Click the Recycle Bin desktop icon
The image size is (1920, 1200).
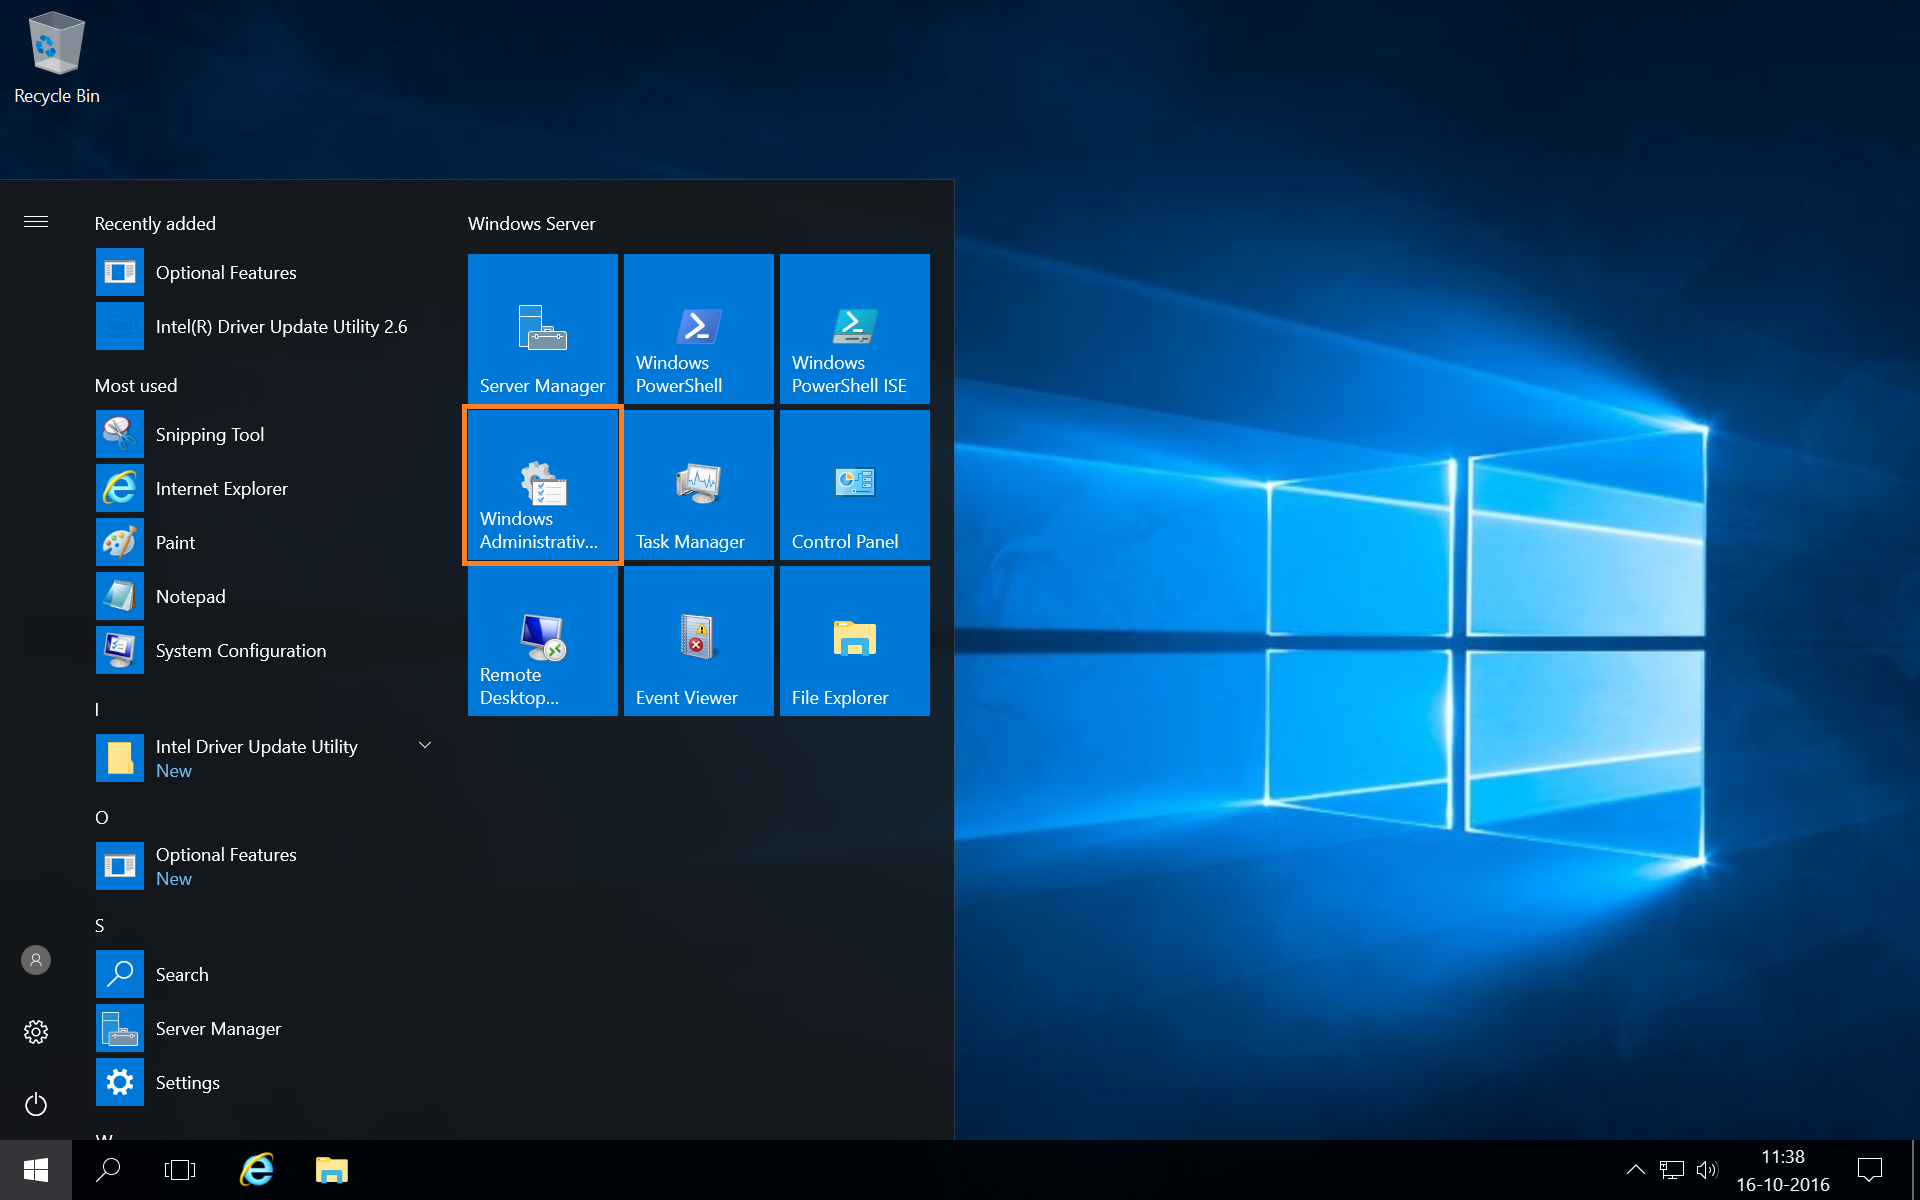tap(57, 58)
